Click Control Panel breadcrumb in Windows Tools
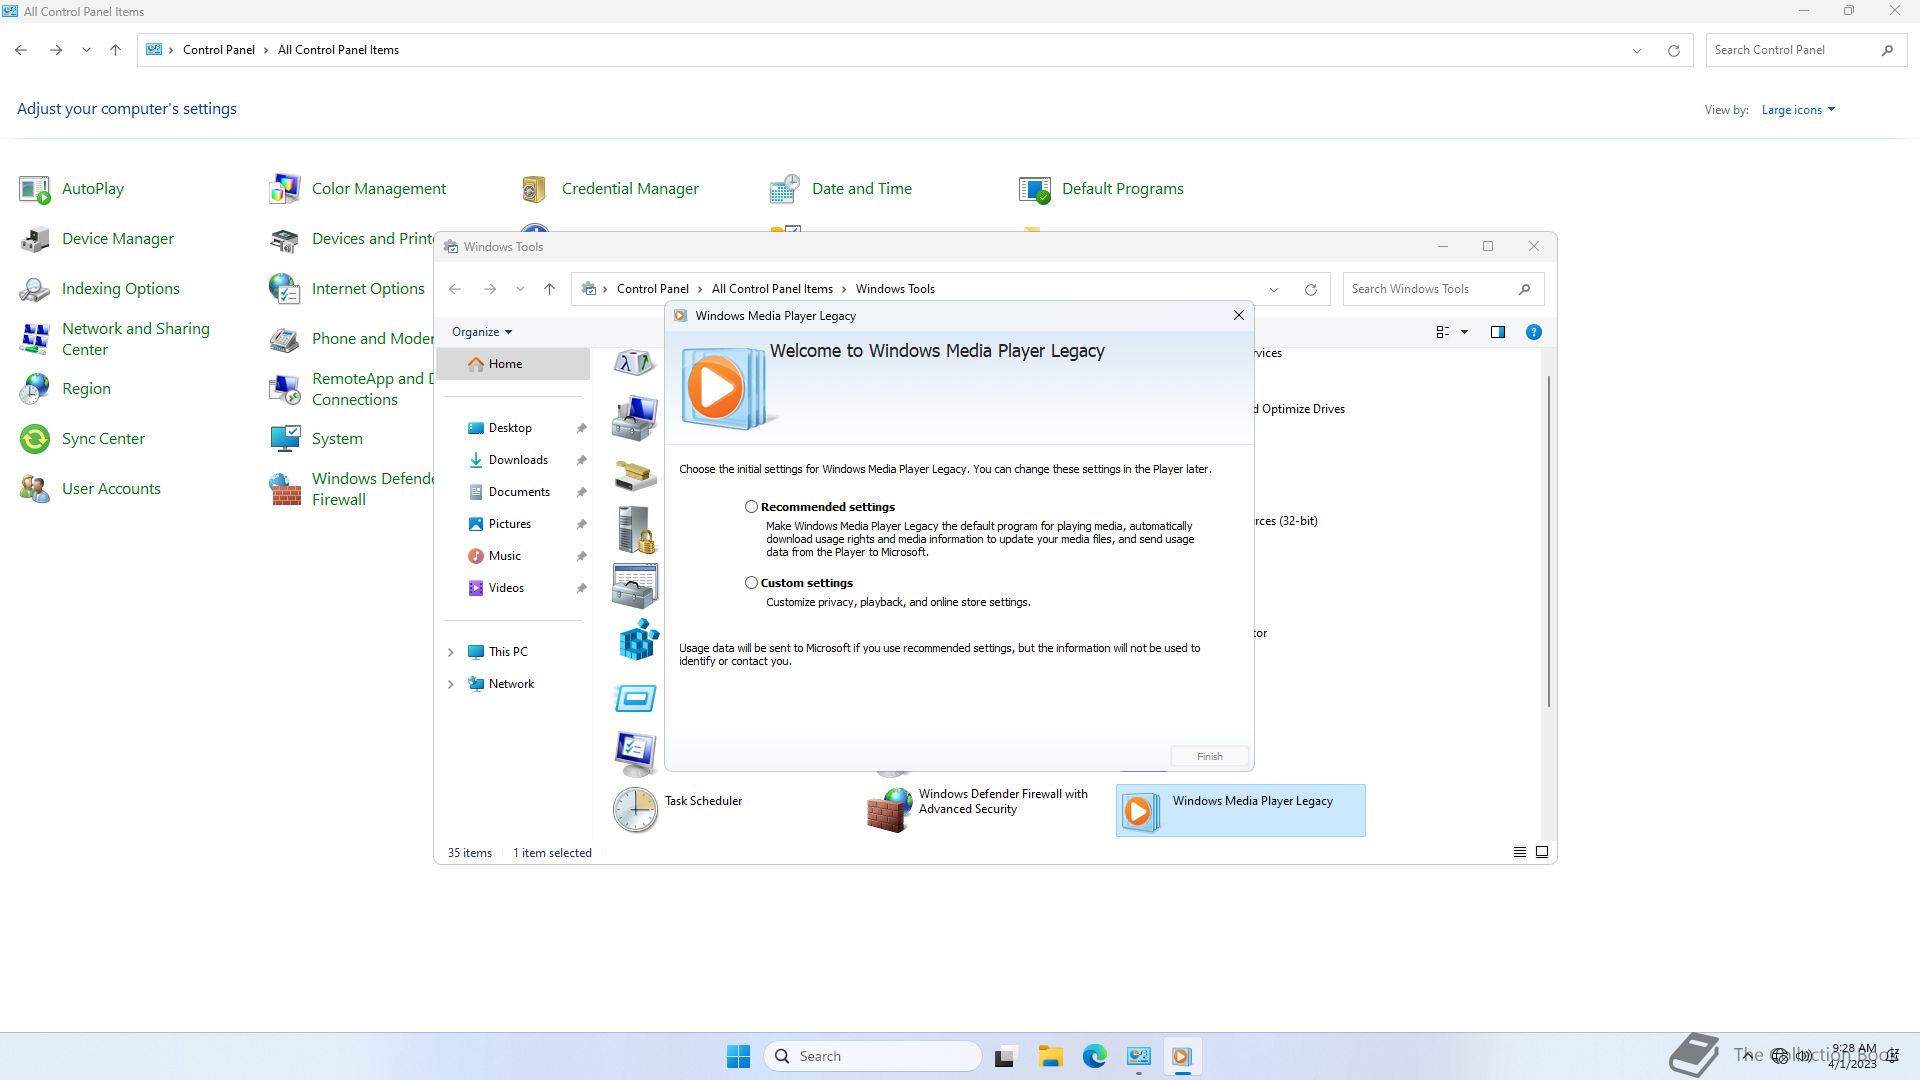 652,289
